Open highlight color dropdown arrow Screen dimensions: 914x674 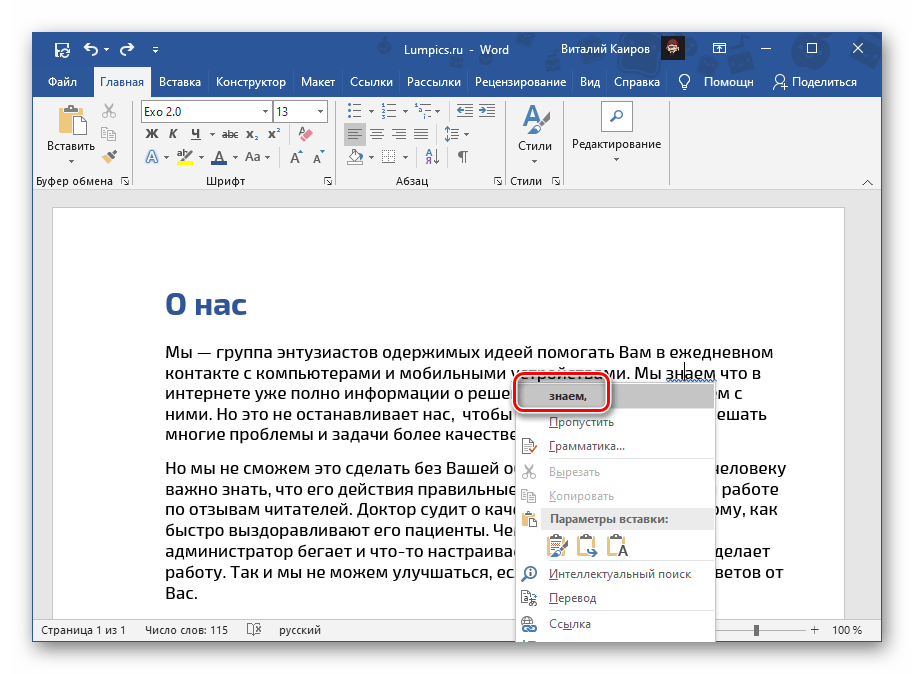click(201, 157)
